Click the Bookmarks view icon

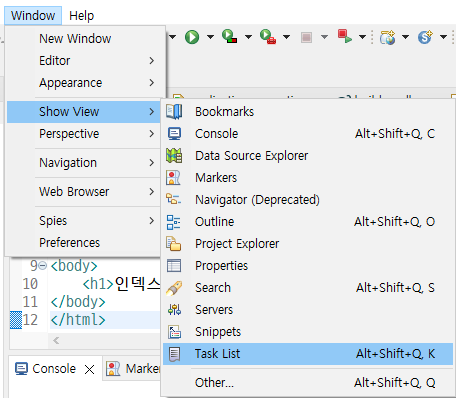pyautogui.click(x=174, y=112)
